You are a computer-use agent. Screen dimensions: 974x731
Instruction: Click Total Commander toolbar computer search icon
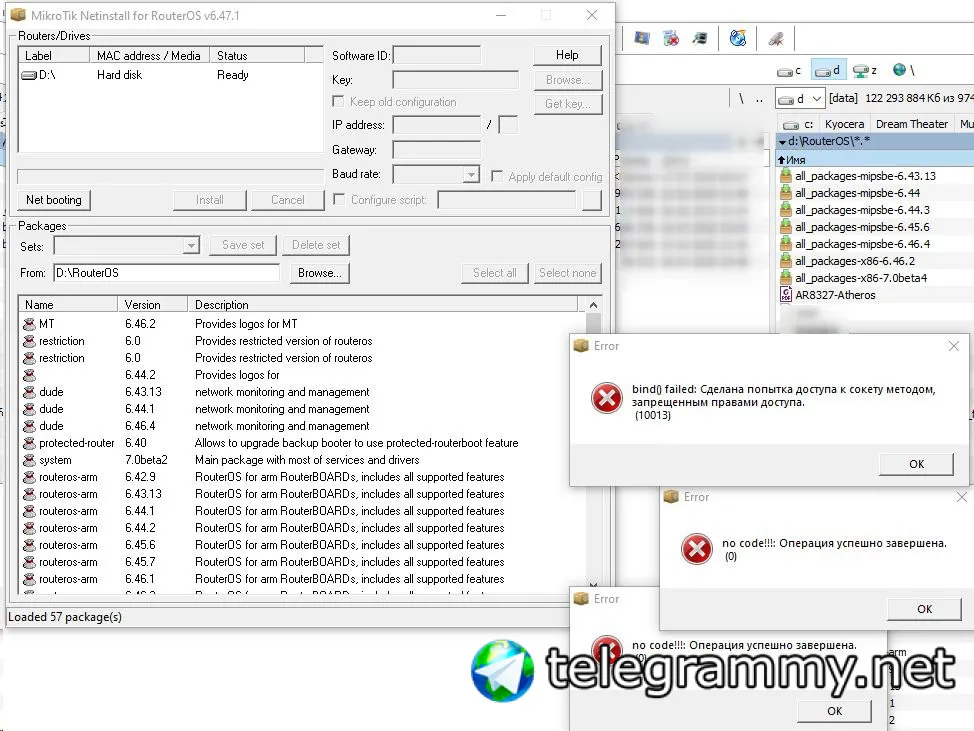(x=699, y=39)
